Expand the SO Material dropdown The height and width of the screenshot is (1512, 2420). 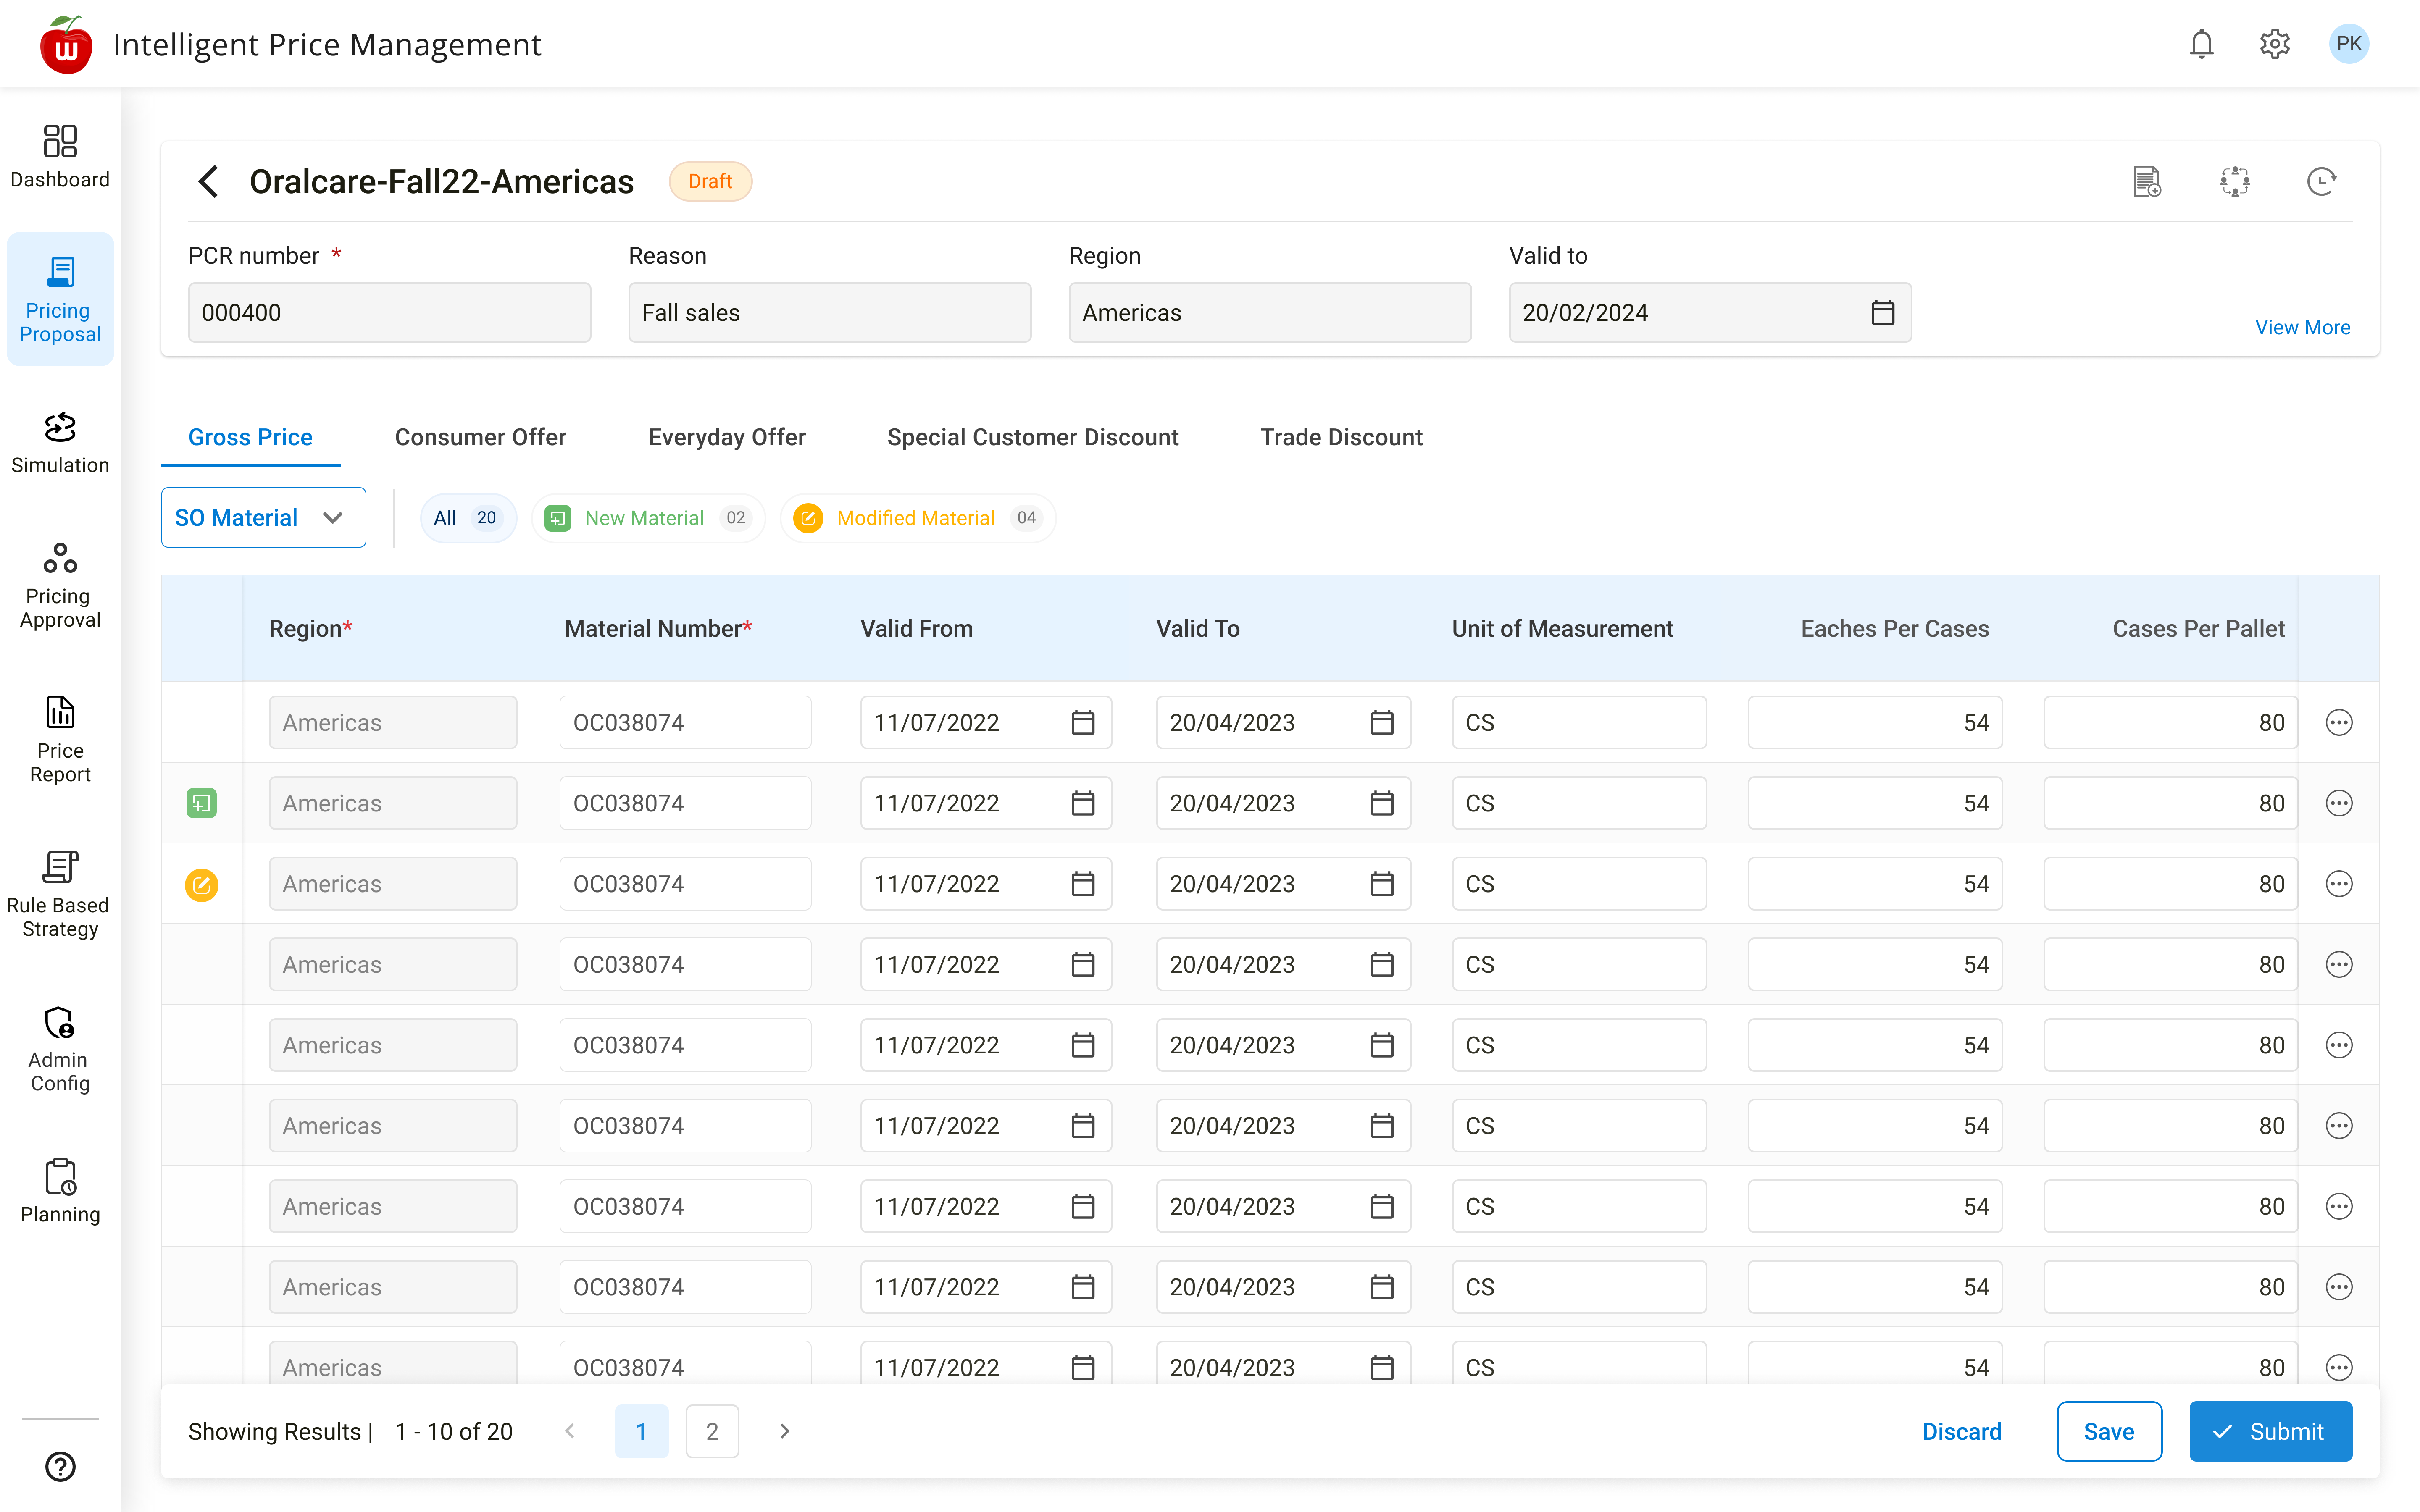pyautogui.click(x=263, y=518)
